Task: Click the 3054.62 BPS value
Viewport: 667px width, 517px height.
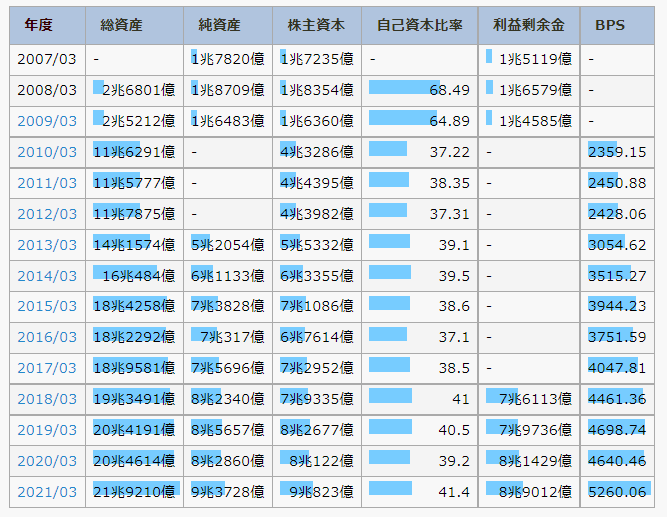Action: point(617,245)
